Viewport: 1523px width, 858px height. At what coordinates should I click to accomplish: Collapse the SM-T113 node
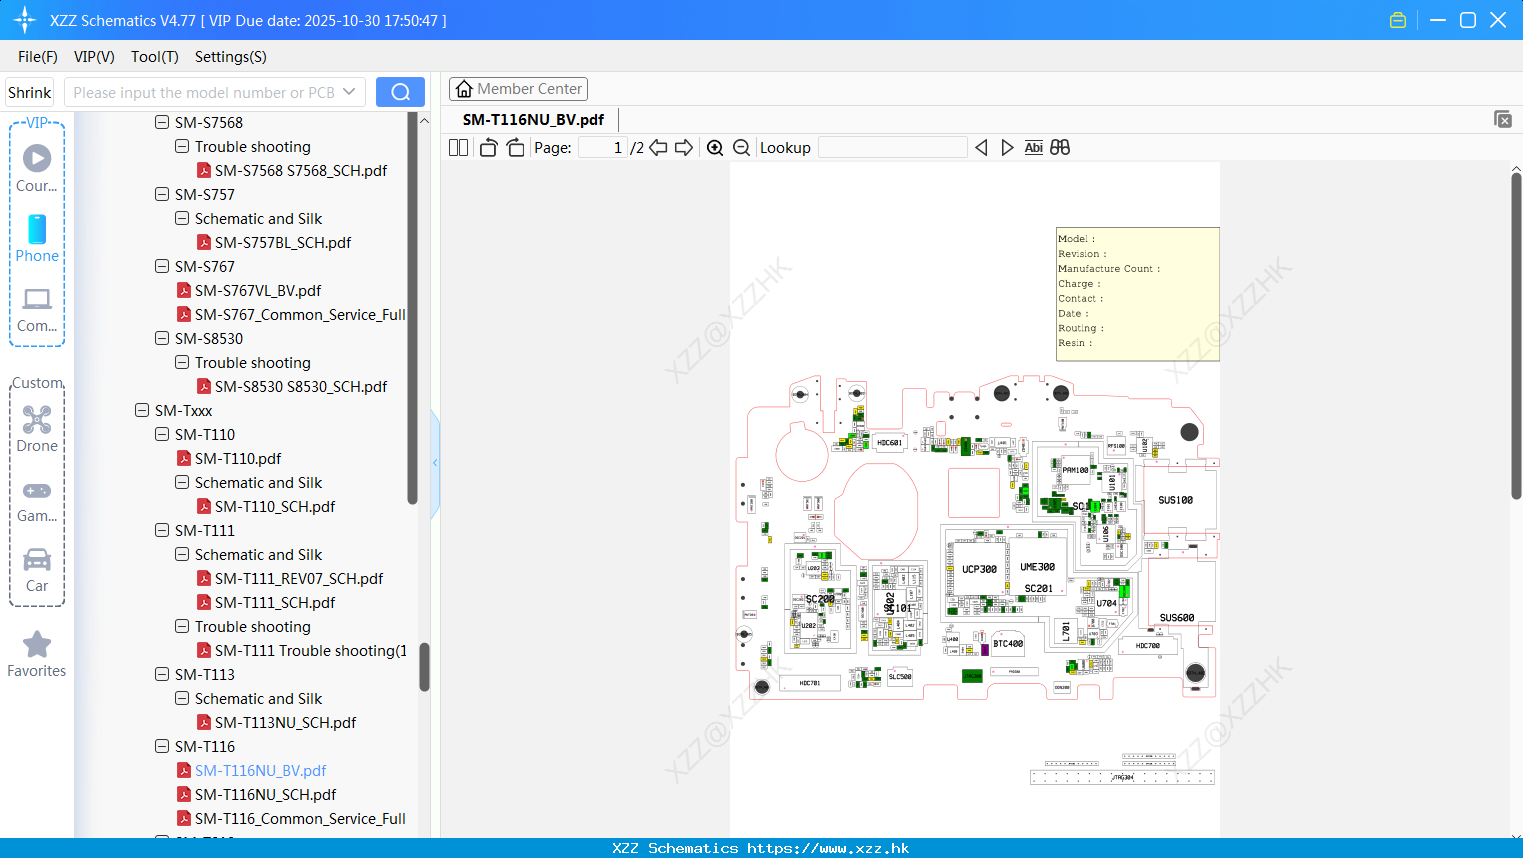coord(162,674)
